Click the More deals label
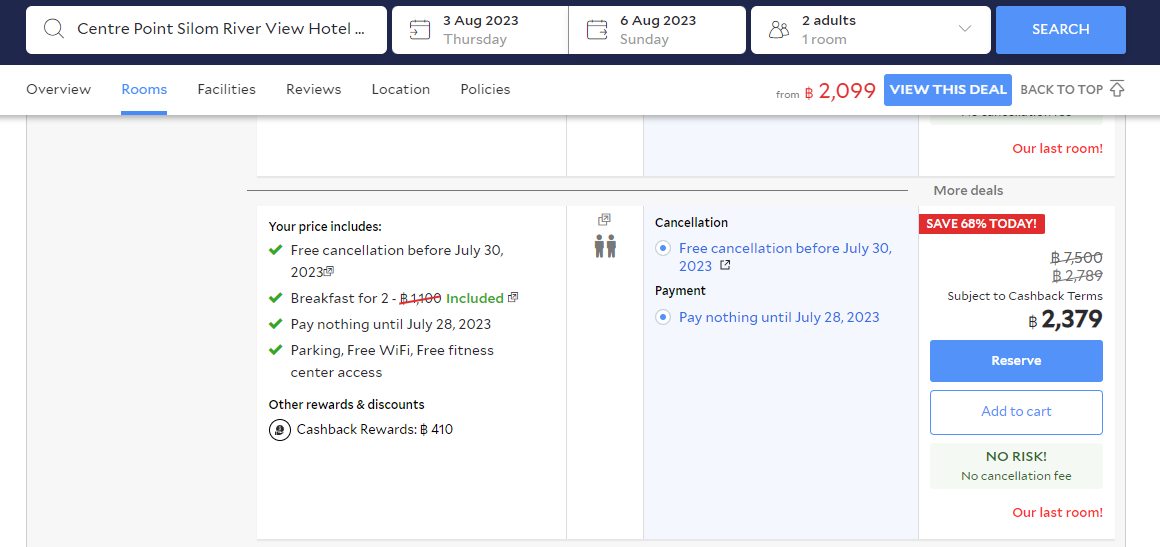This screenshot has height=547, width=1160. pos(968,191)
